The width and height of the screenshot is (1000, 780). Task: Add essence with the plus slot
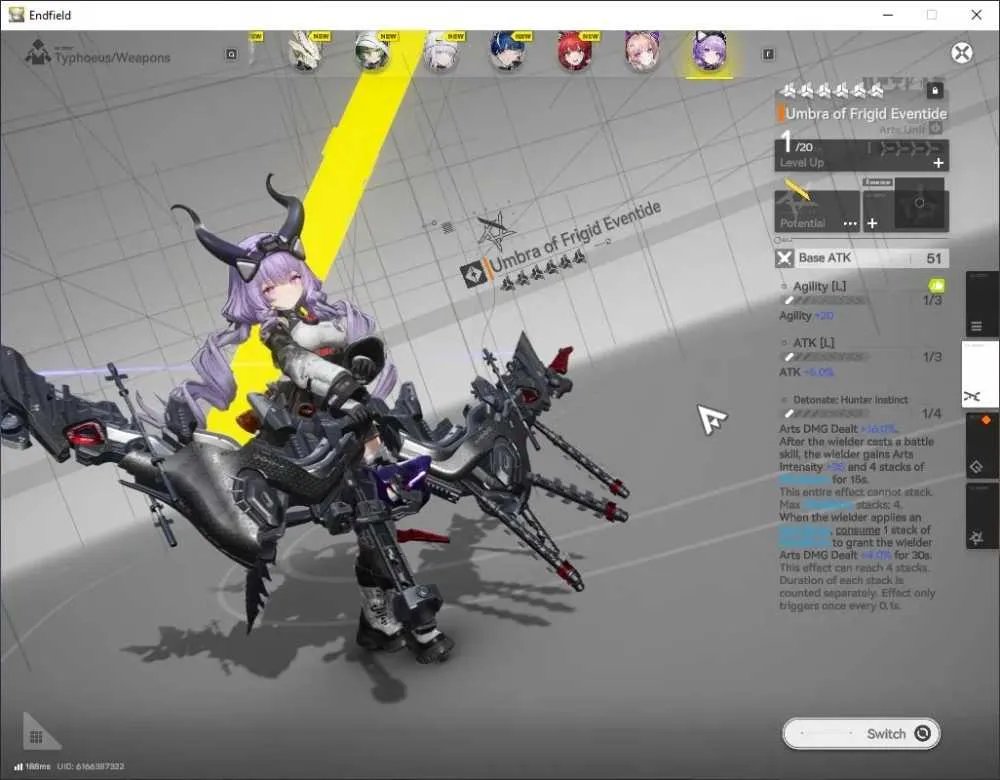tap(872, 223)
